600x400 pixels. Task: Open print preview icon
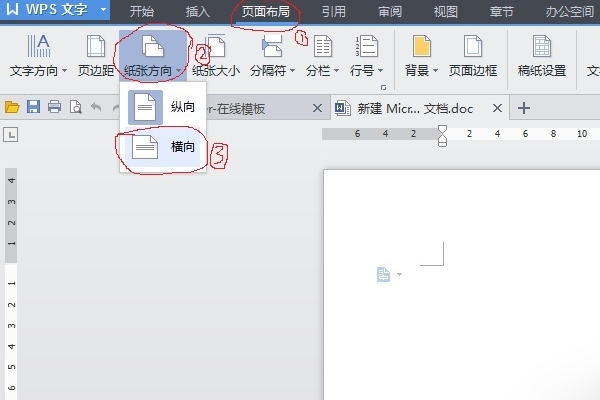pos(75,107)
